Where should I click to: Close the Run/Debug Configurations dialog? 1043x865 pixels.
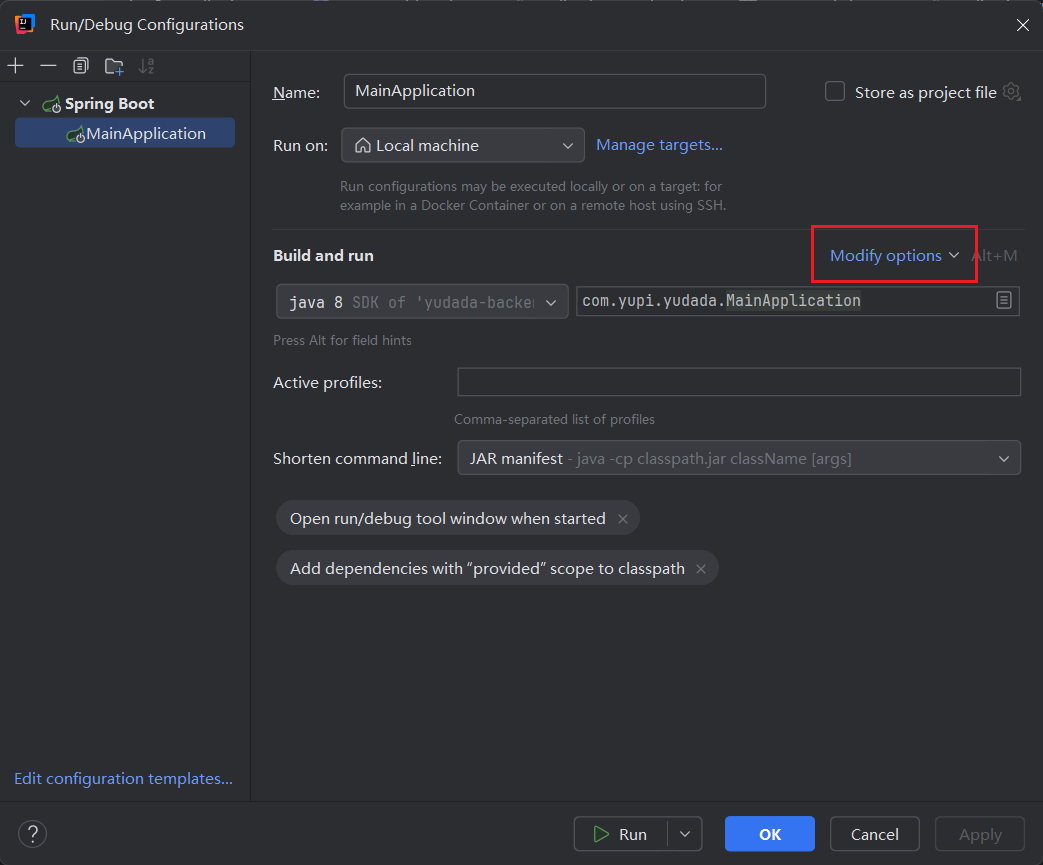tap(1022, 25)
